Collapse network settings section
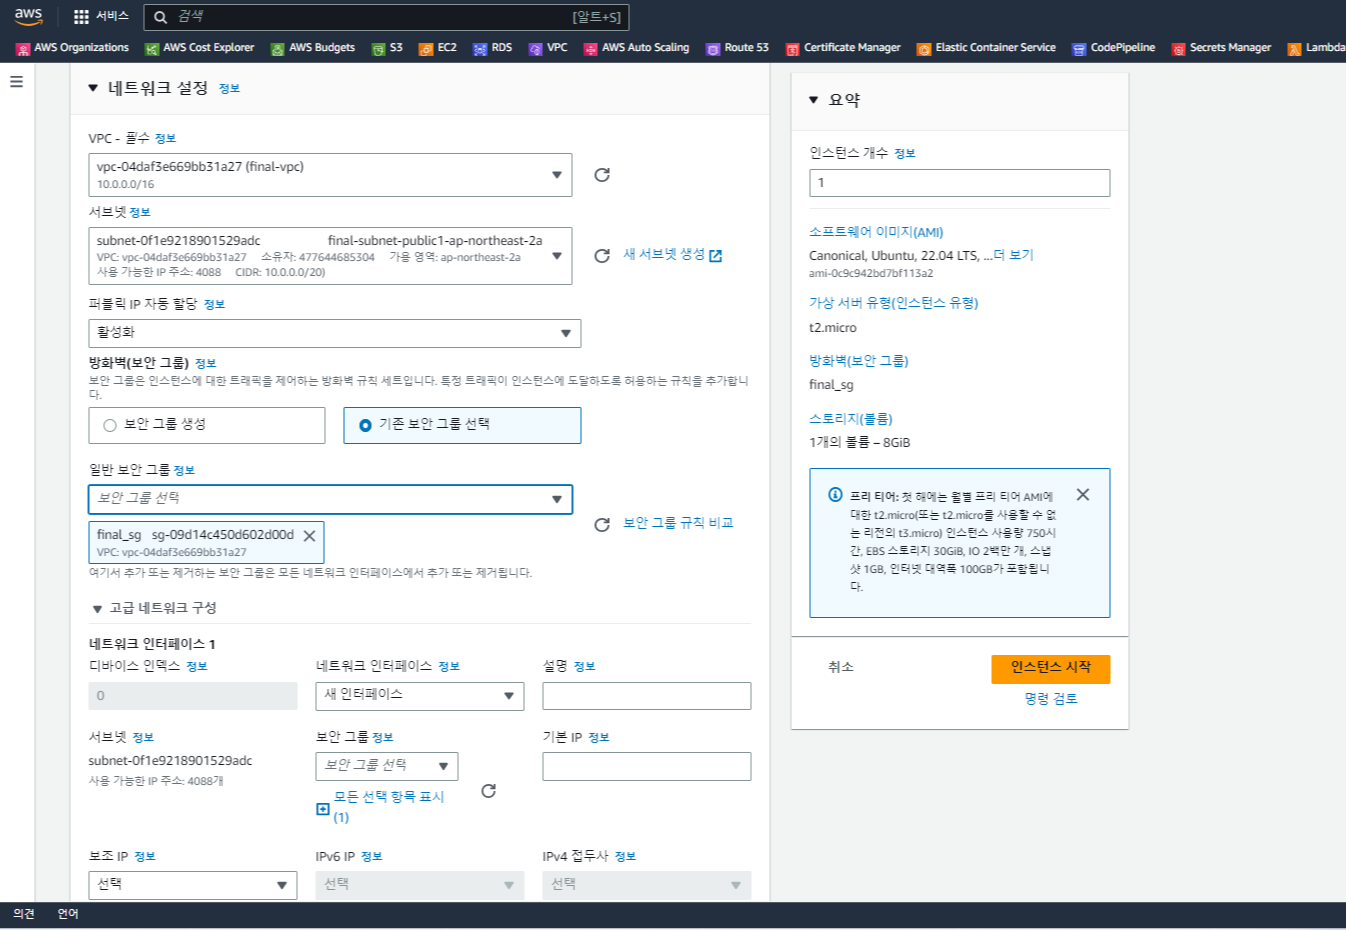The height and width of the screenshot is (930, 1346). click(x=93, y=89)
